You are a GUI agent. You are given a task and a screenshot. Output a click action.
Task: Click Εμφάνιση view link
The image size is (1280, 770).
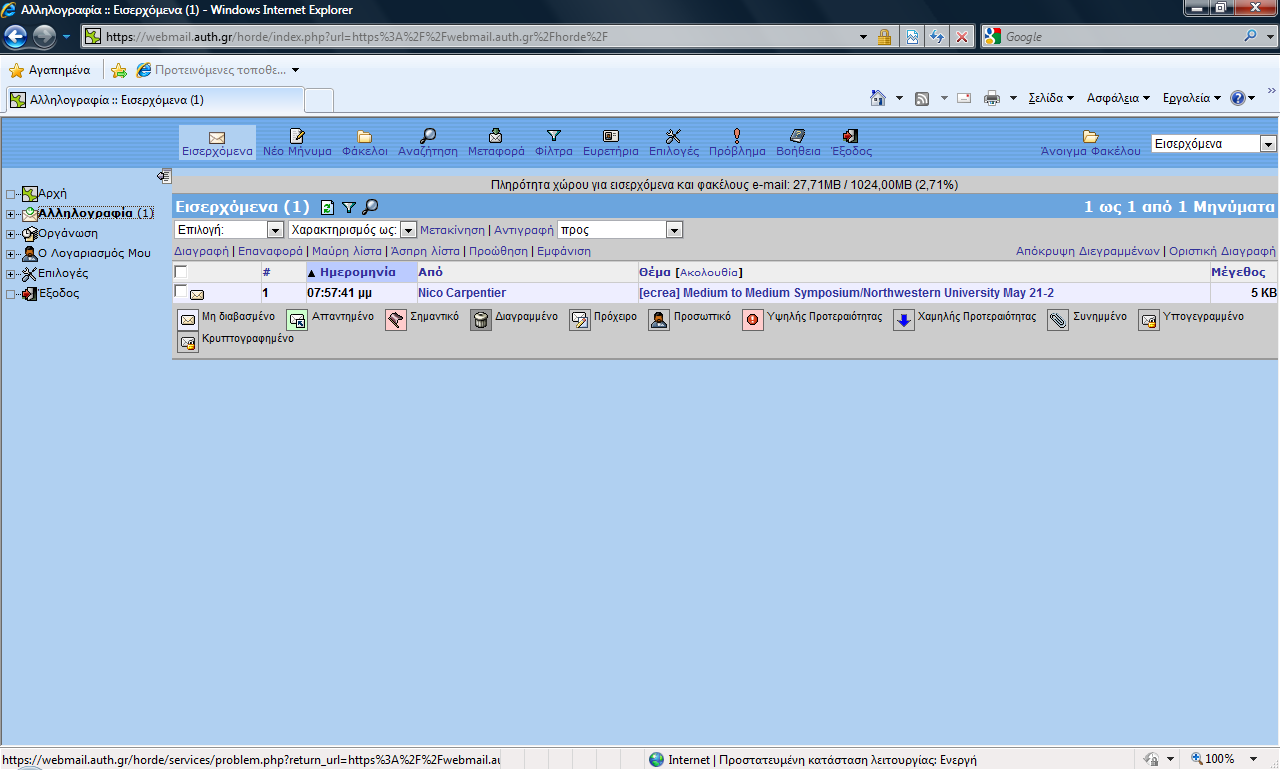[x=564, y=251]
